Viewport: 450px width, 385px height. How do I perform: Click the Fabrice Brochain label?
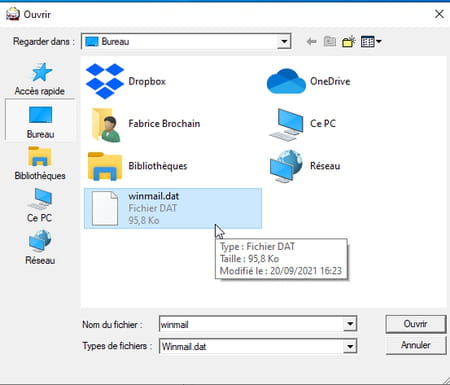pyautogui.click(x=164, y=124)
